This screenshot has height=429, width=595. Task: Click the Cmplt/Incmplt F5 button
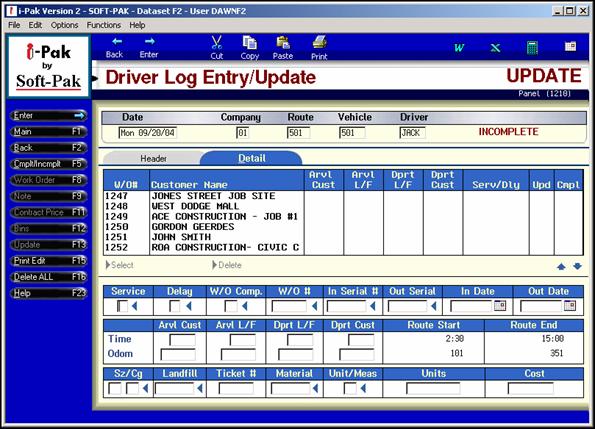click(49, 164)
